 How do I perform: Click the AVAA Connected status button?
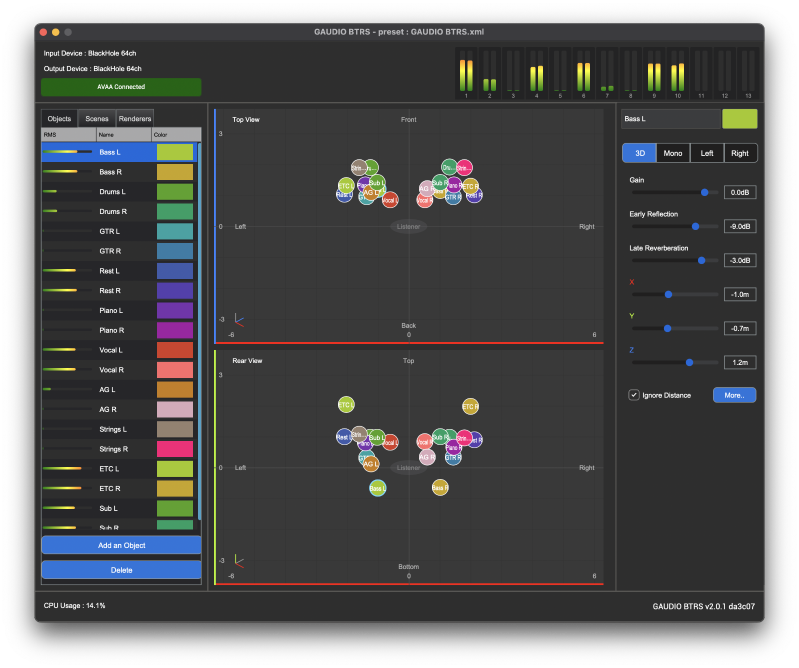121,87
